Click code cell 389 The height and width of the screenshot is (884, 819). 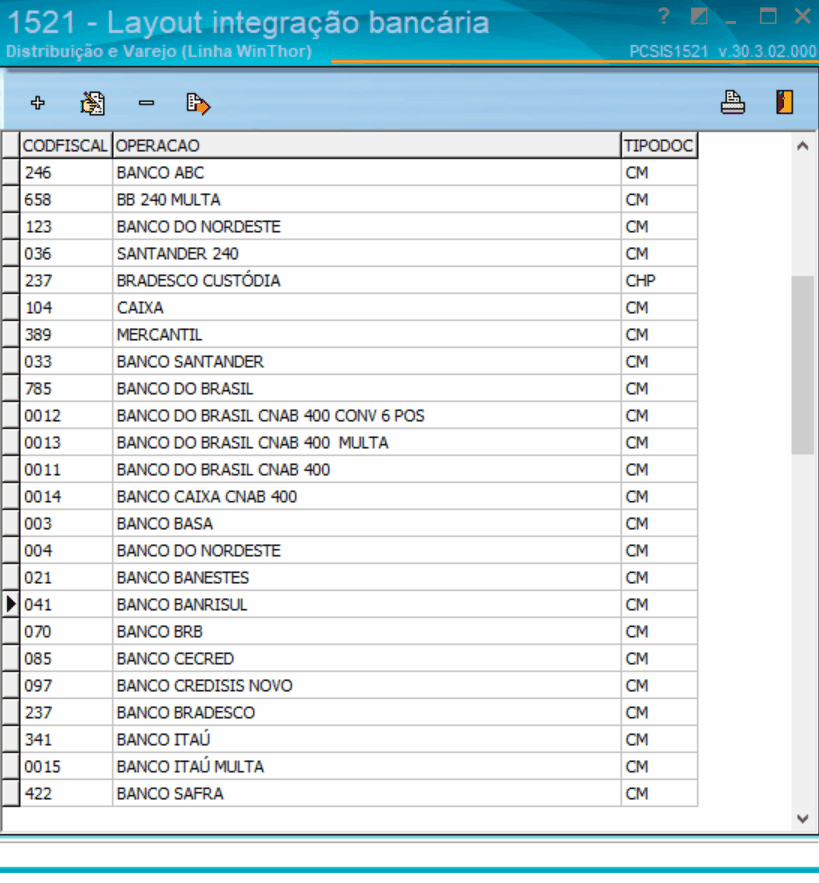point(66,335)
